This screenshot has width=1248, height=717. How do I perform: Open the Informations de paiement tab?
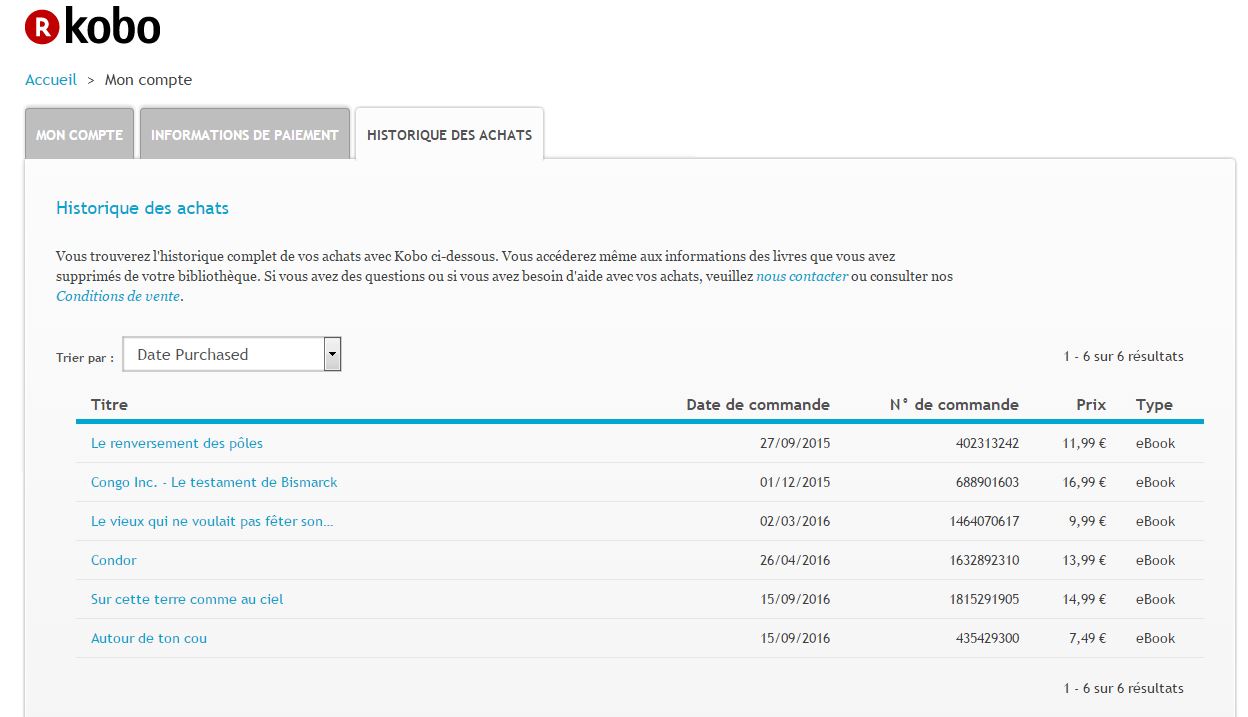(245, 135)
